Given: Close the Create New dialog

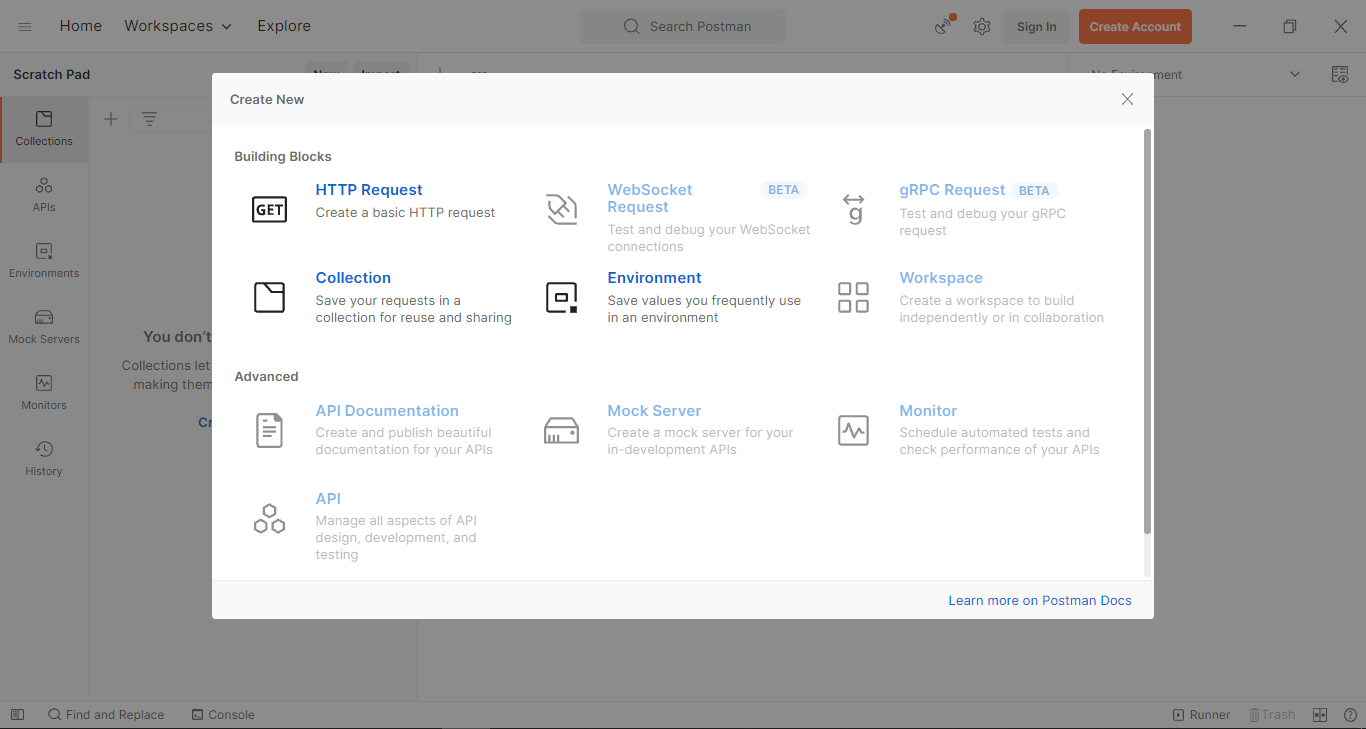Looking at the screenshot, I should (x=1127, y=99).
